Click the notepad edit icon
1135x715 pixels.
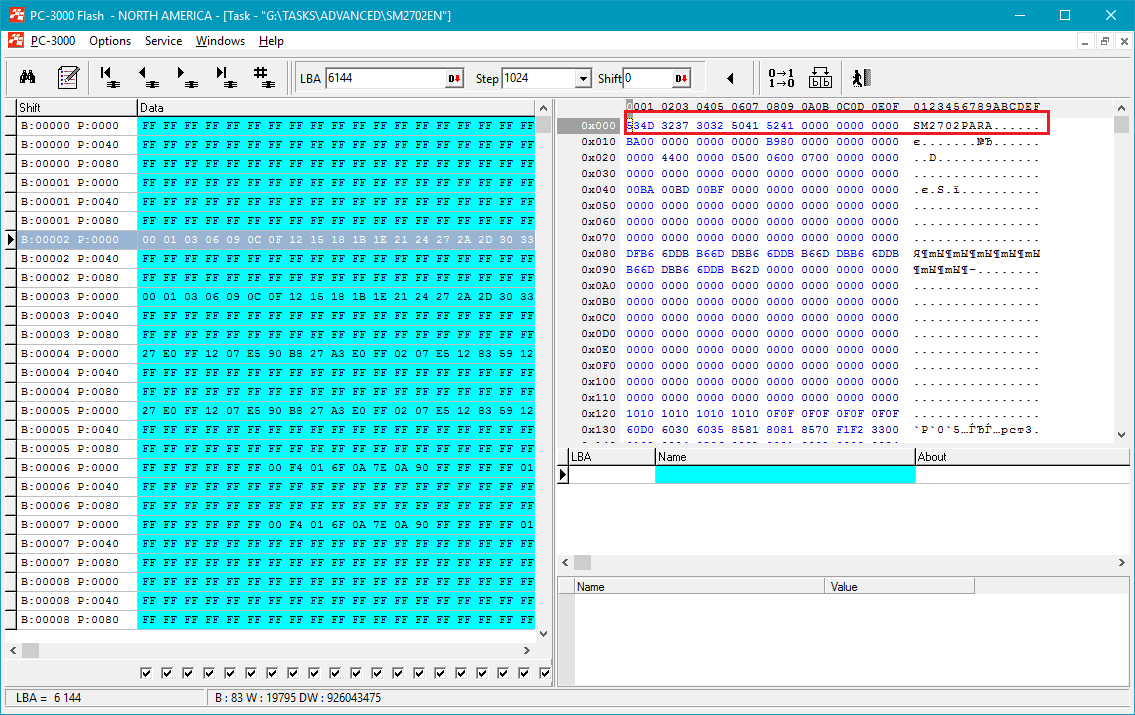pos(68,77)
